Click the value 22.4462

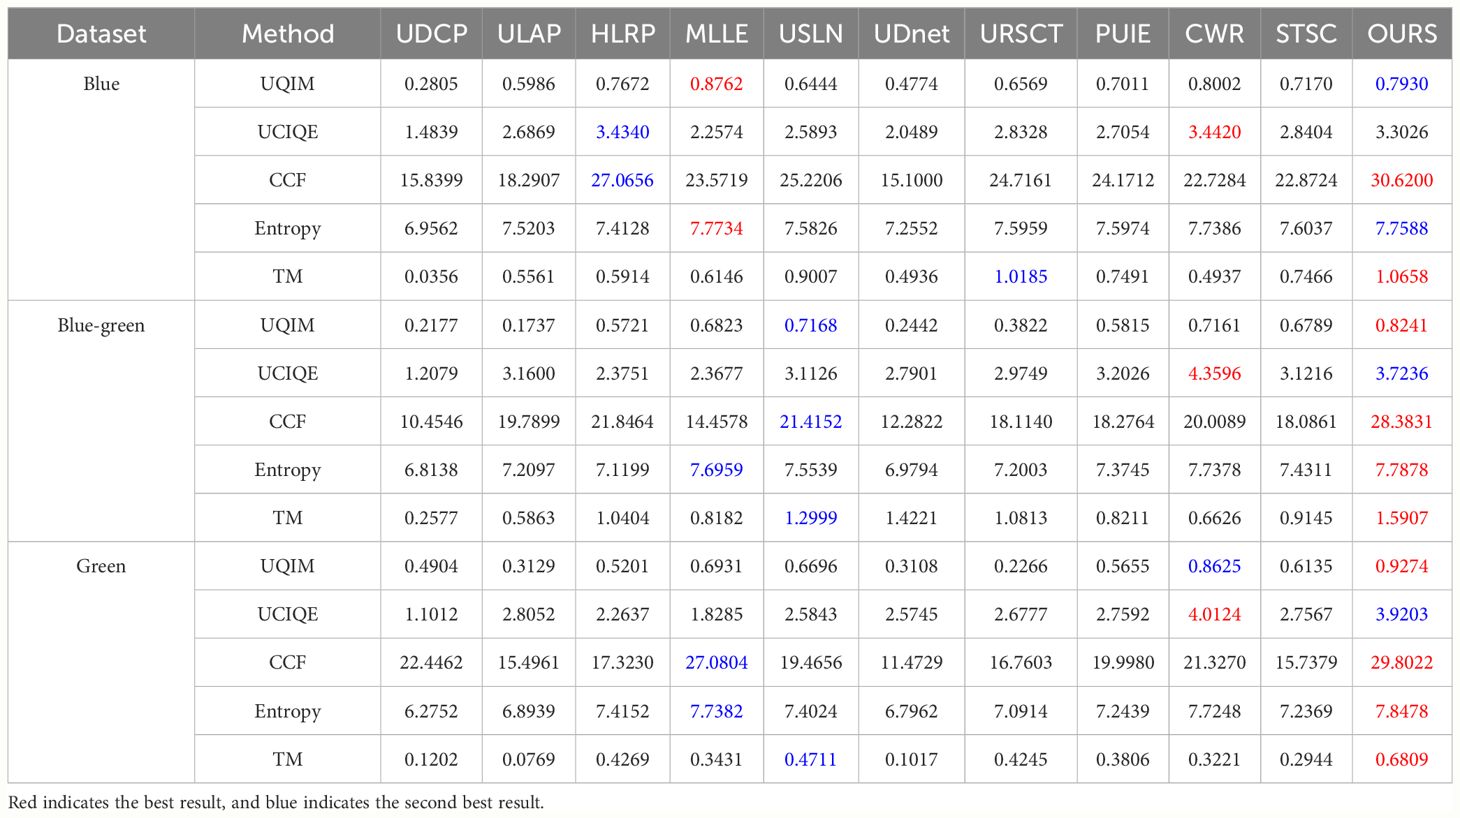pyautogui.click(x=431, y=662)
